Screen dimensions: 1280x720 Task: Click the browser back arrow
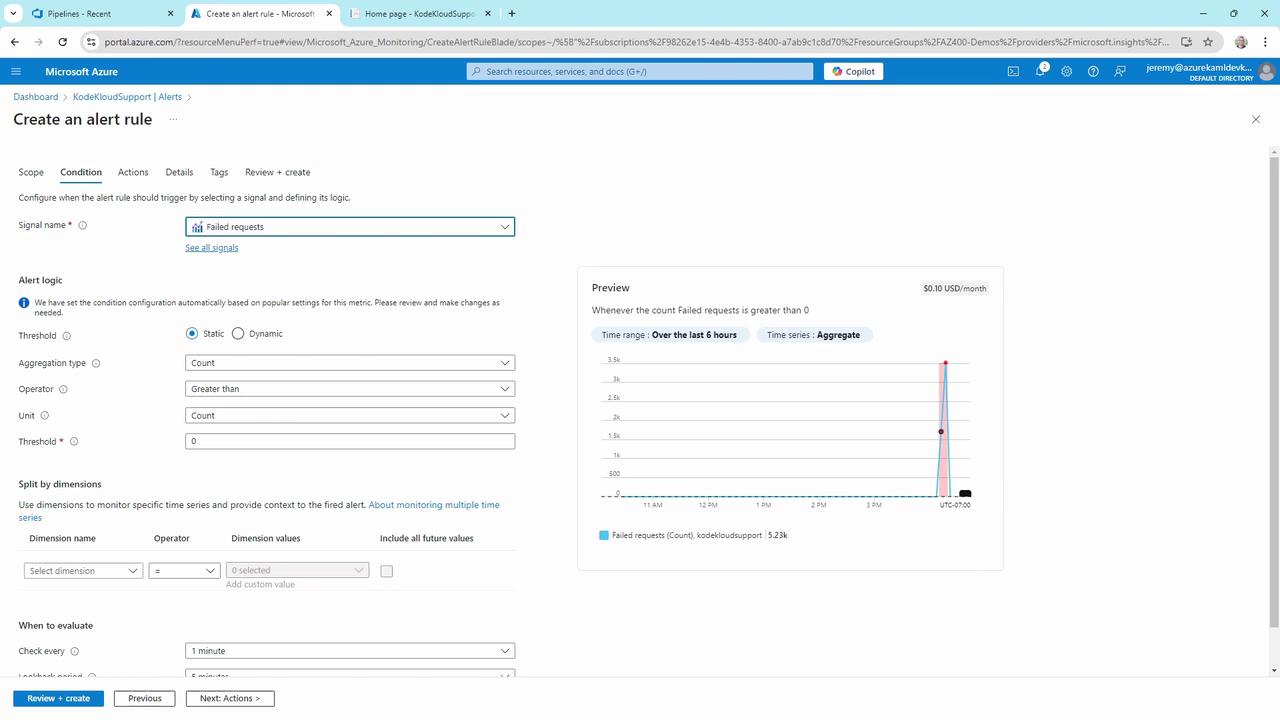pyautogui.click(x=14, y=42)
